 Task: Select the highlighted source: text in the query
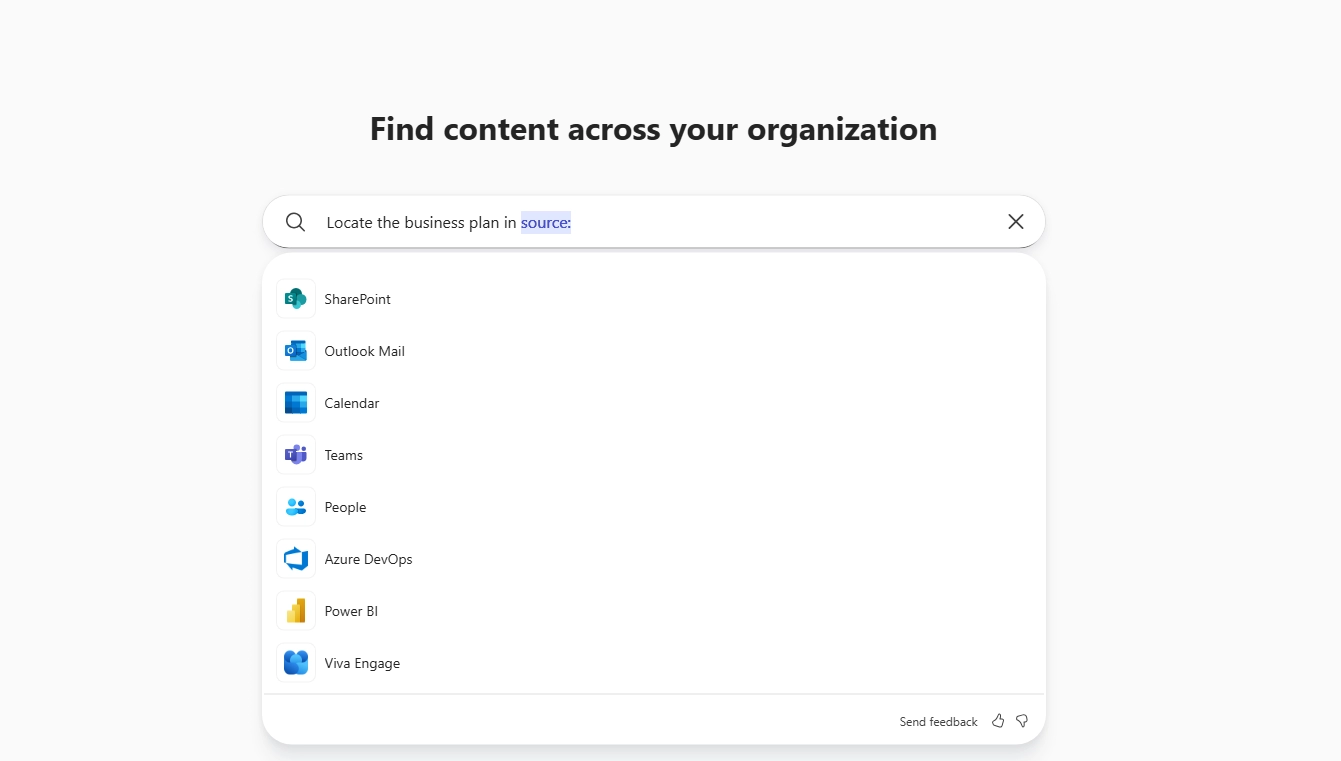[546, 222]
